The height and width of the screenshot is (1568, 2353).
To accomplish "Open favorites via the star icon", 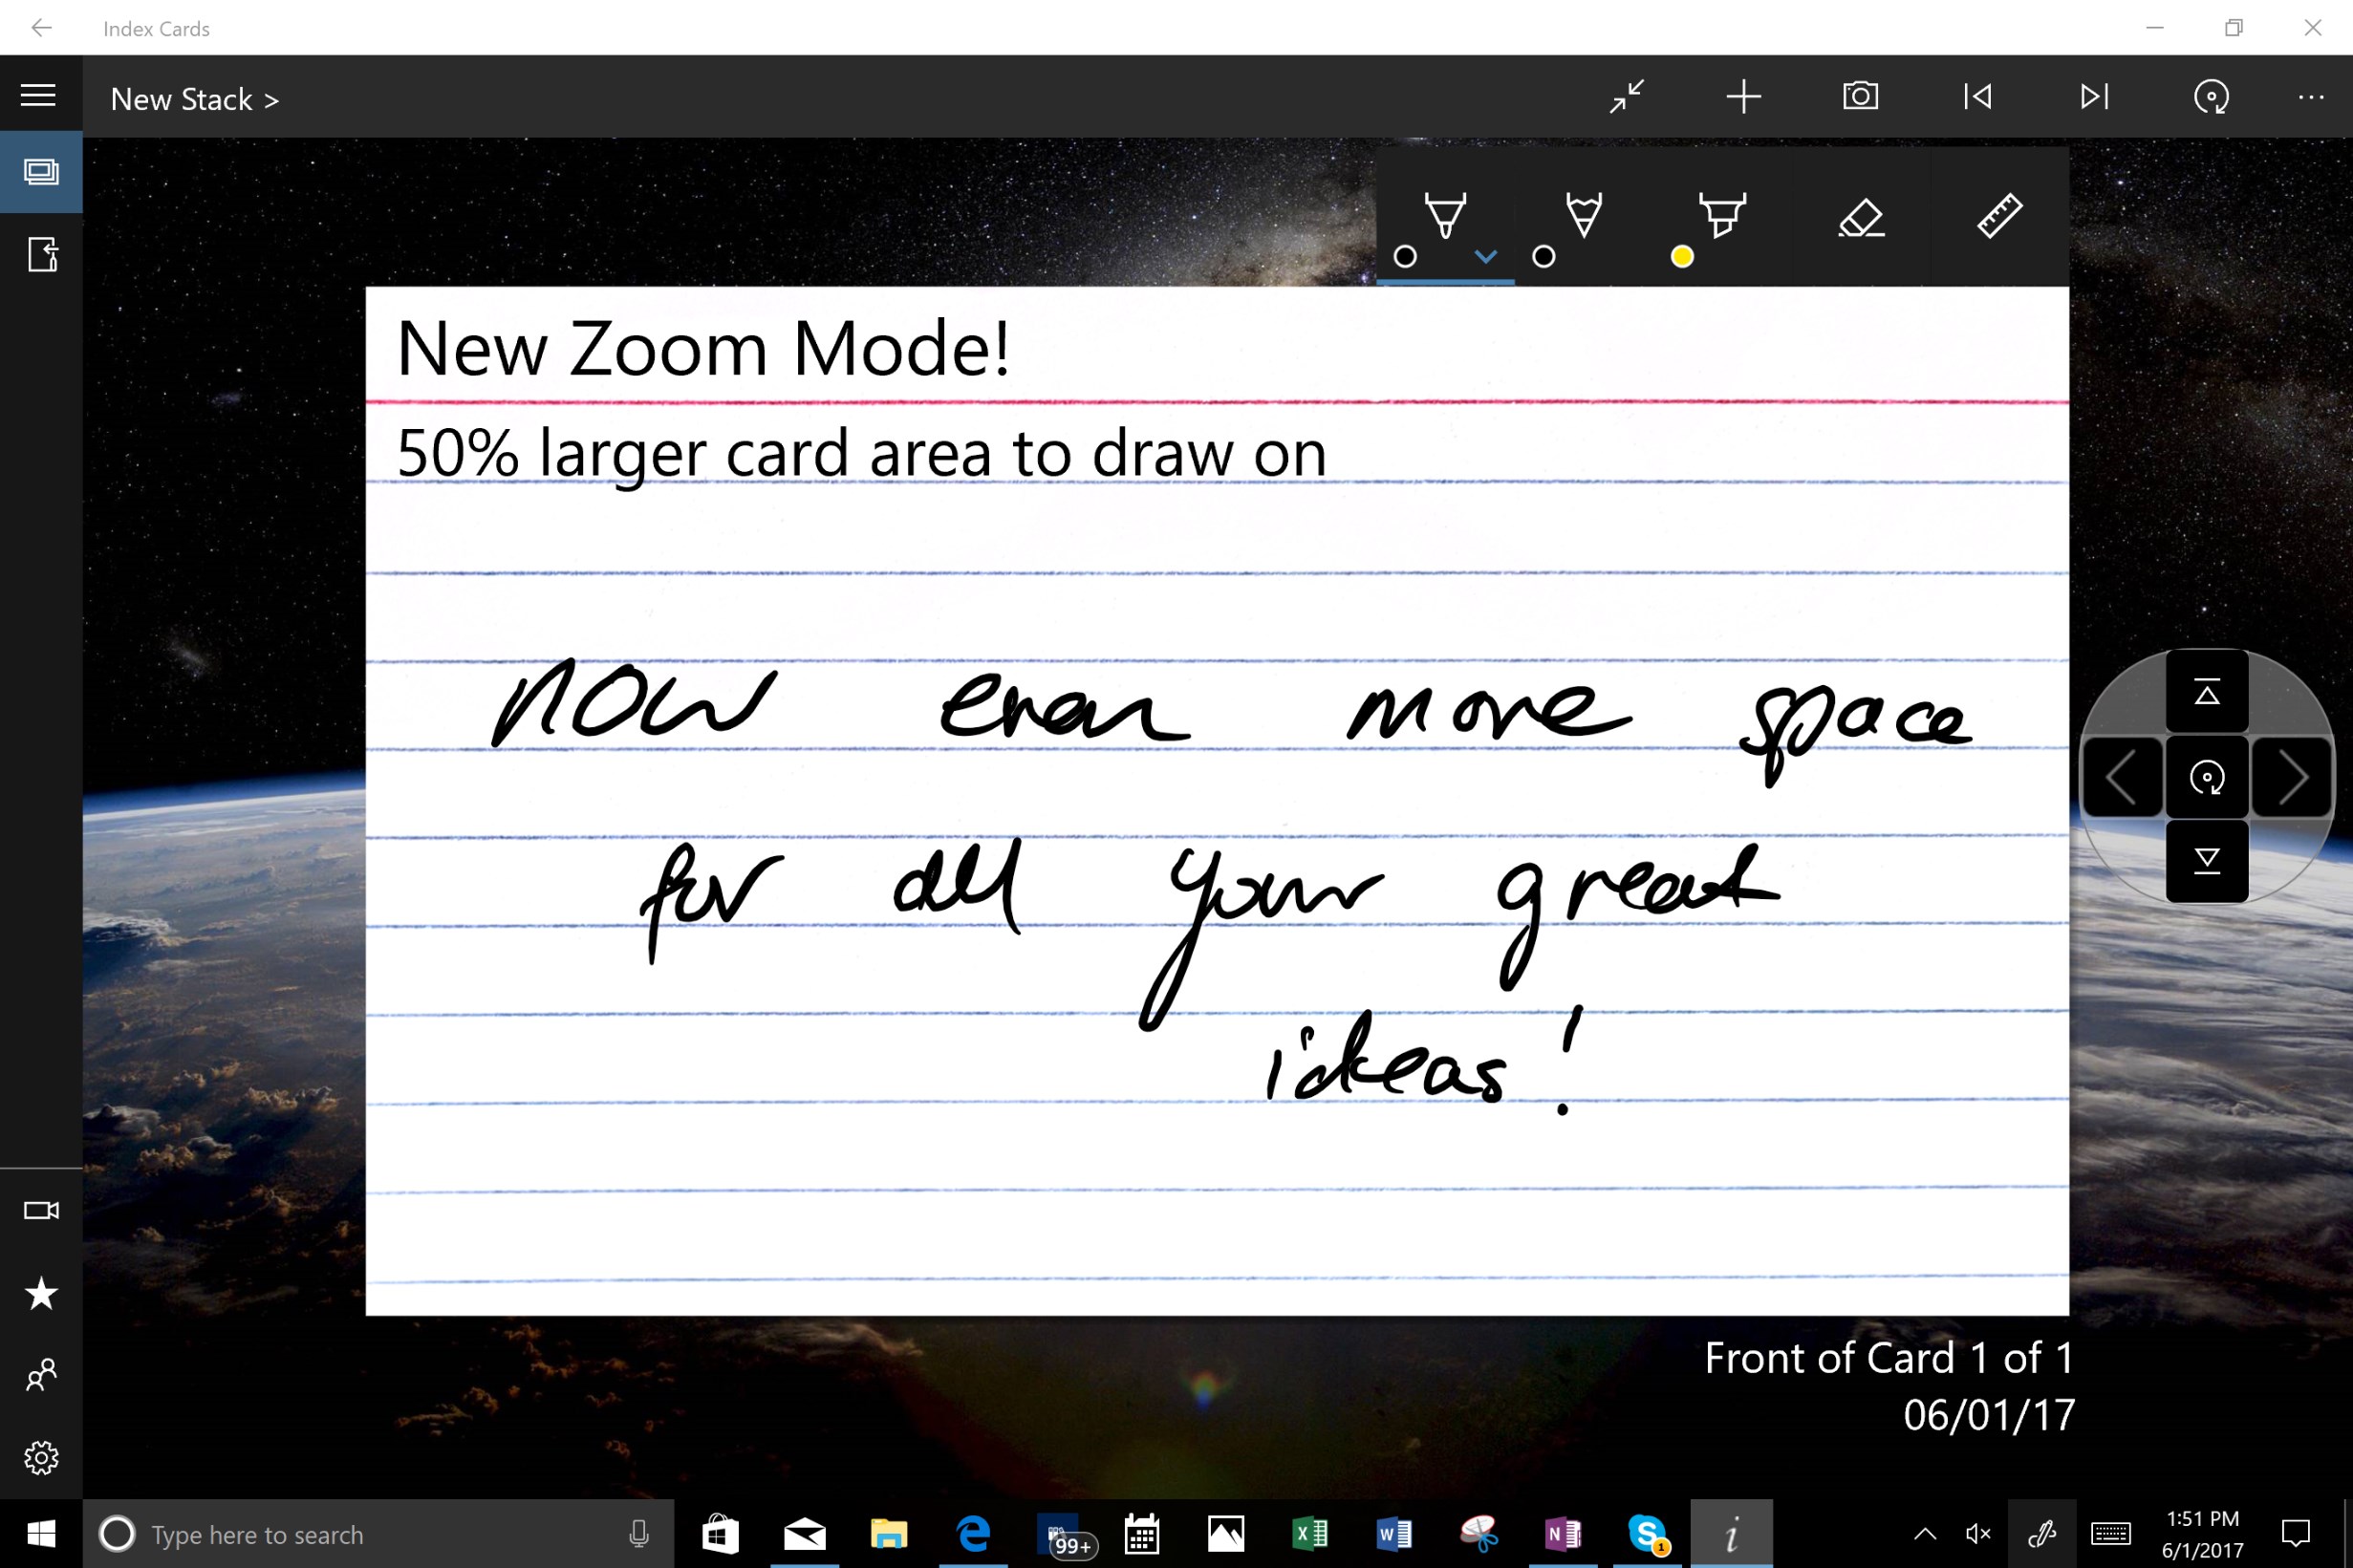I will coord(41,1293).
